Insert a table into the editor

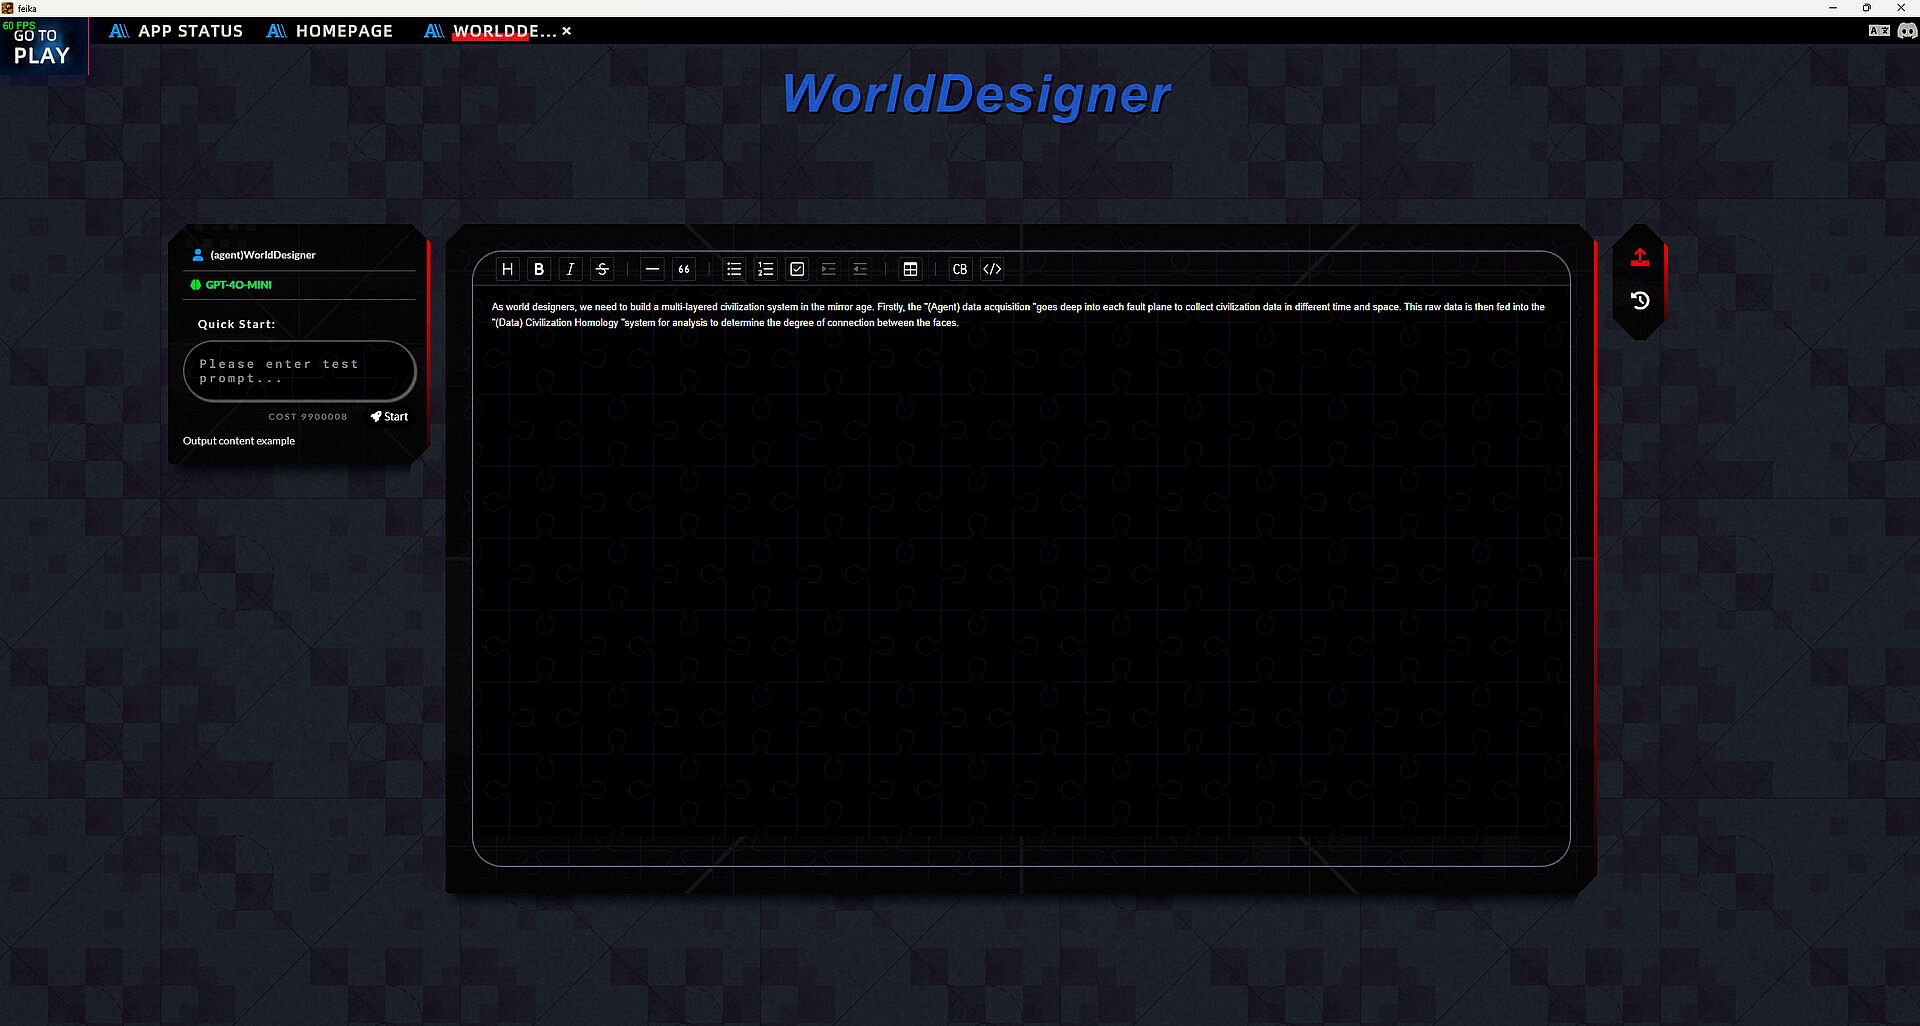pos(910,269)
